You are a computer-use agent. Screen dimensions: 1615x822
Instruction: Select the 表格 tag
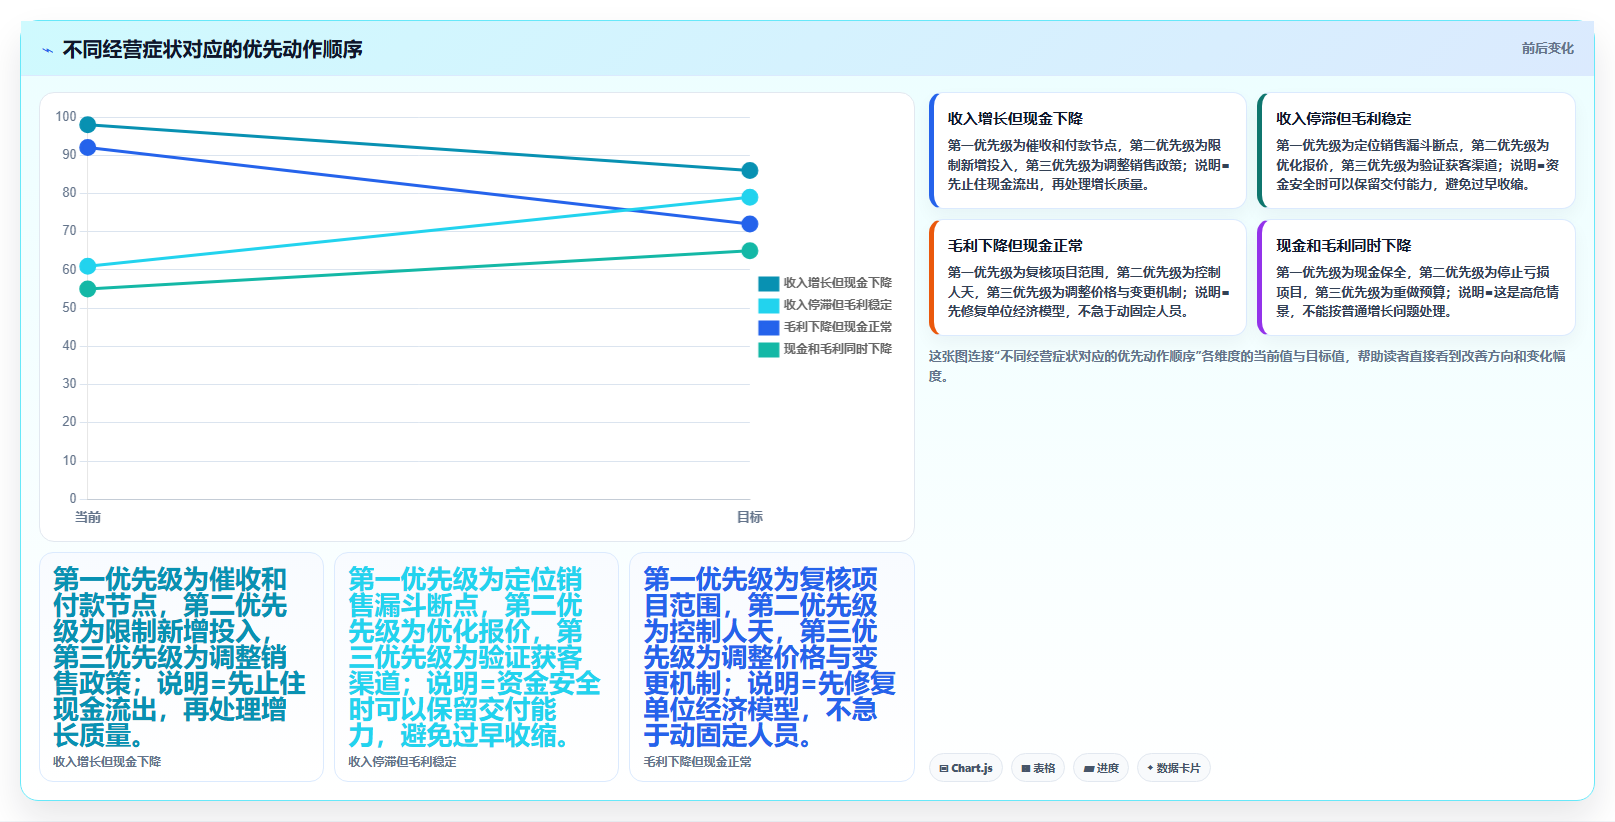(x=1038, y=768)
